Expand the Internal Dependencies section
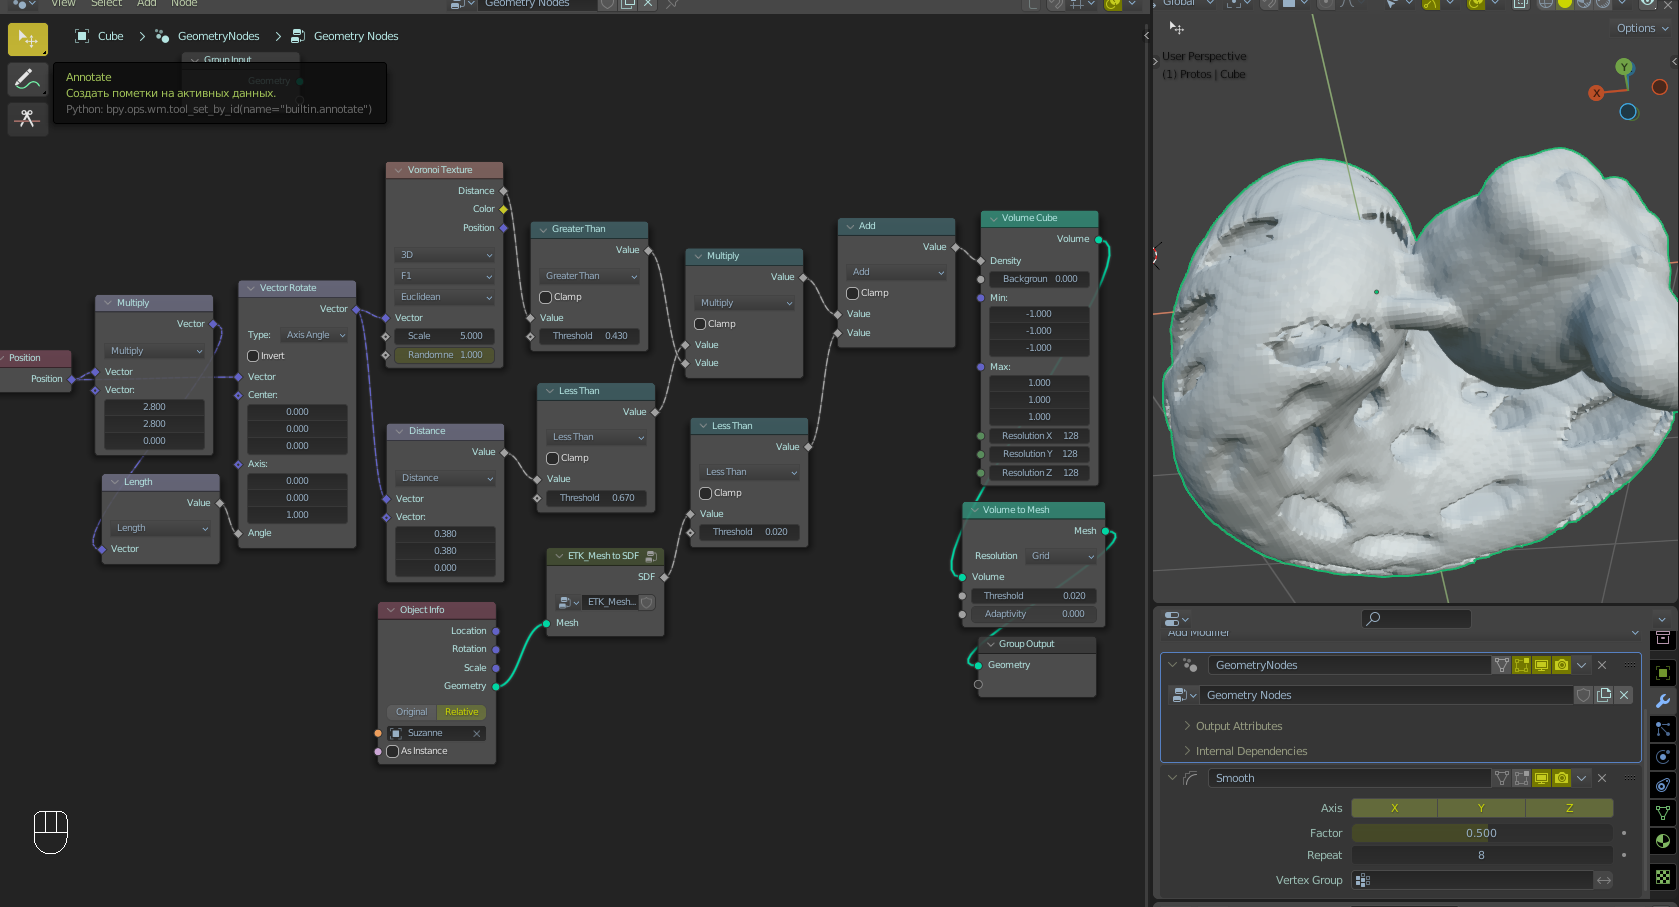Screen dimensions: 1679x907 point(1251,751)
